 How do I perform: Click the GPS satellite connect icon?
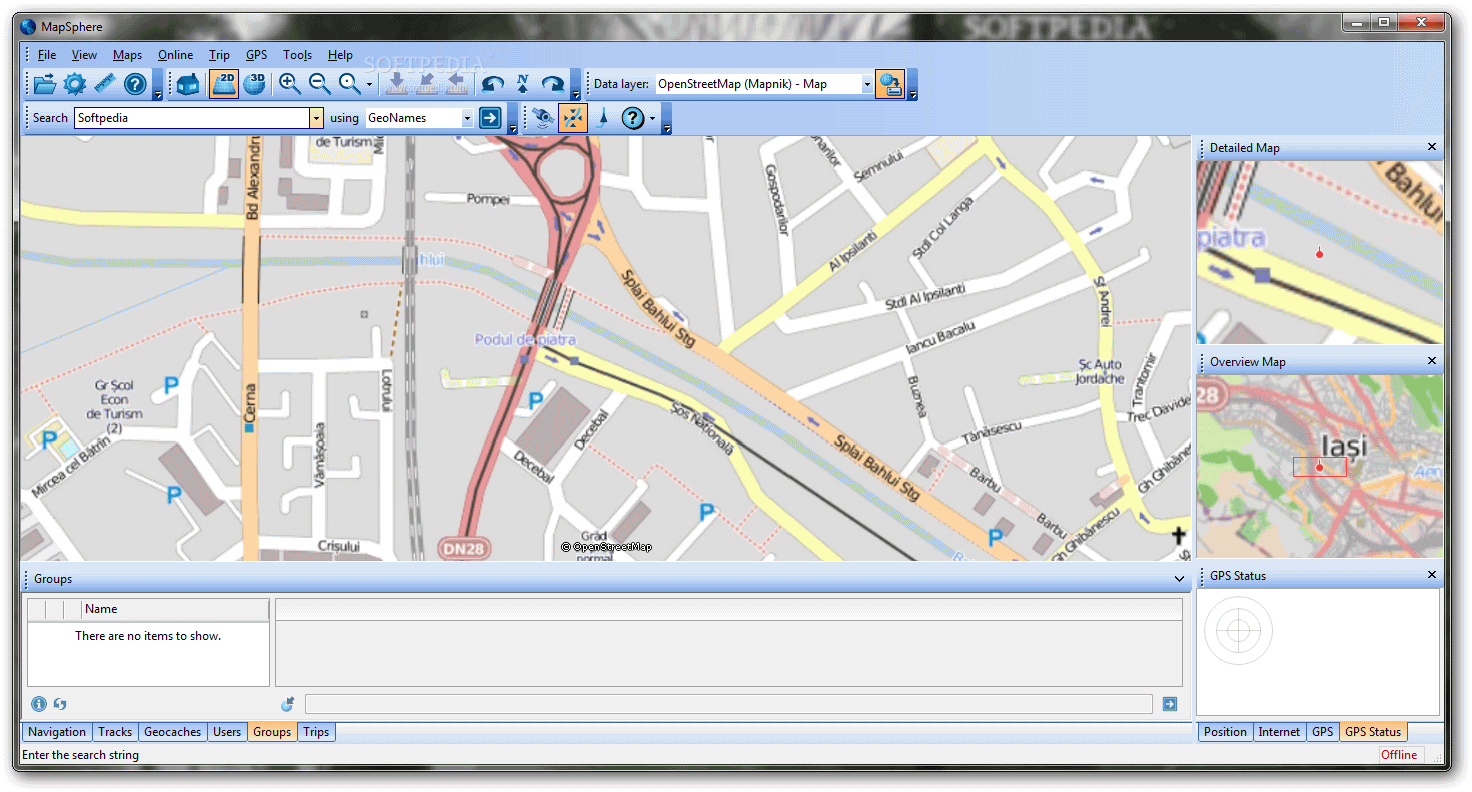click(x=542, y=118)
